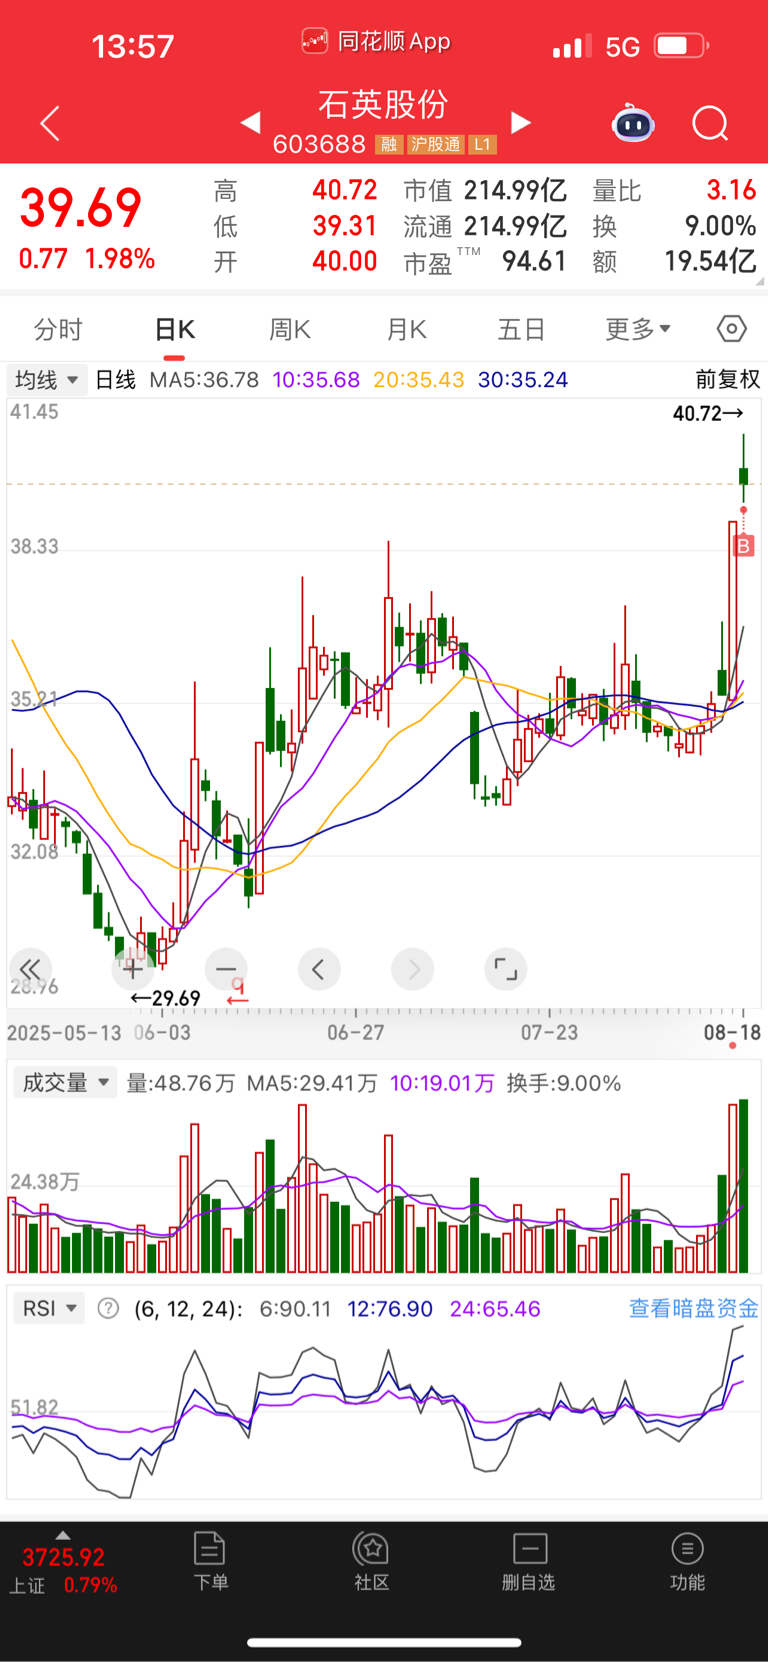Open the 更多 periods dropdown
768x1662 pixels.
638,329
